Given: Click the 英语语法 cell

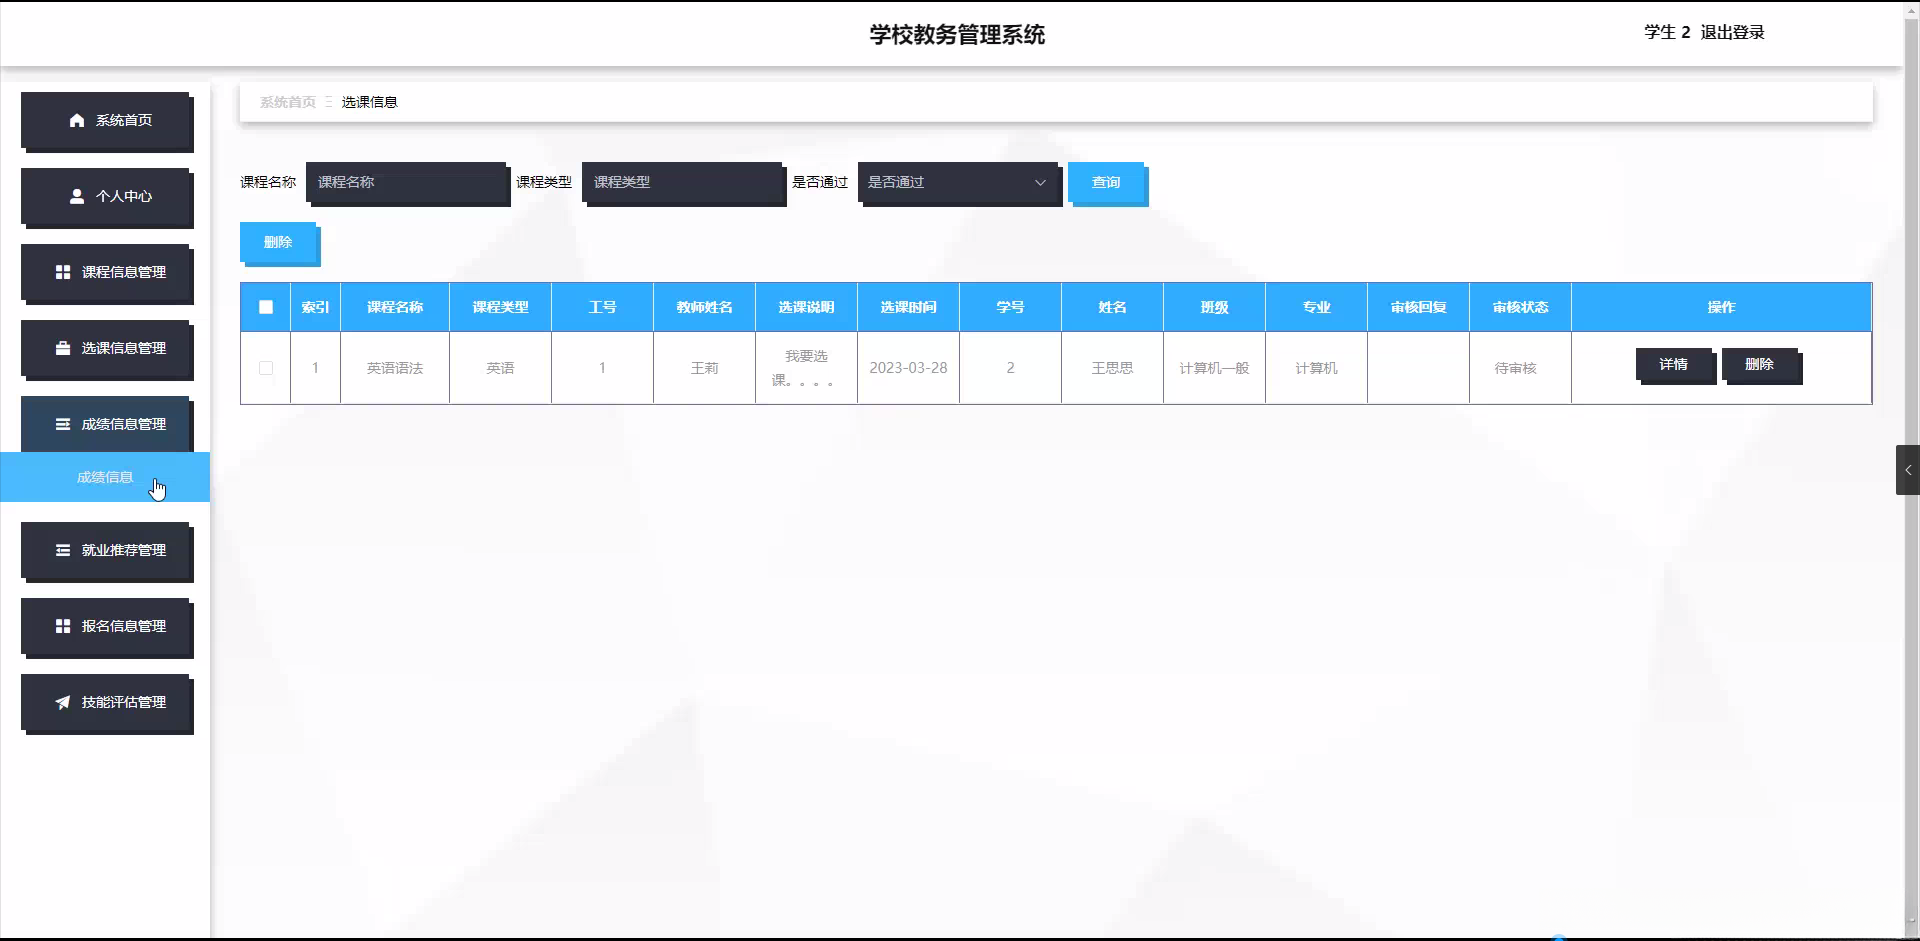Looking at the screenshot, I should [x=395, y=368].
